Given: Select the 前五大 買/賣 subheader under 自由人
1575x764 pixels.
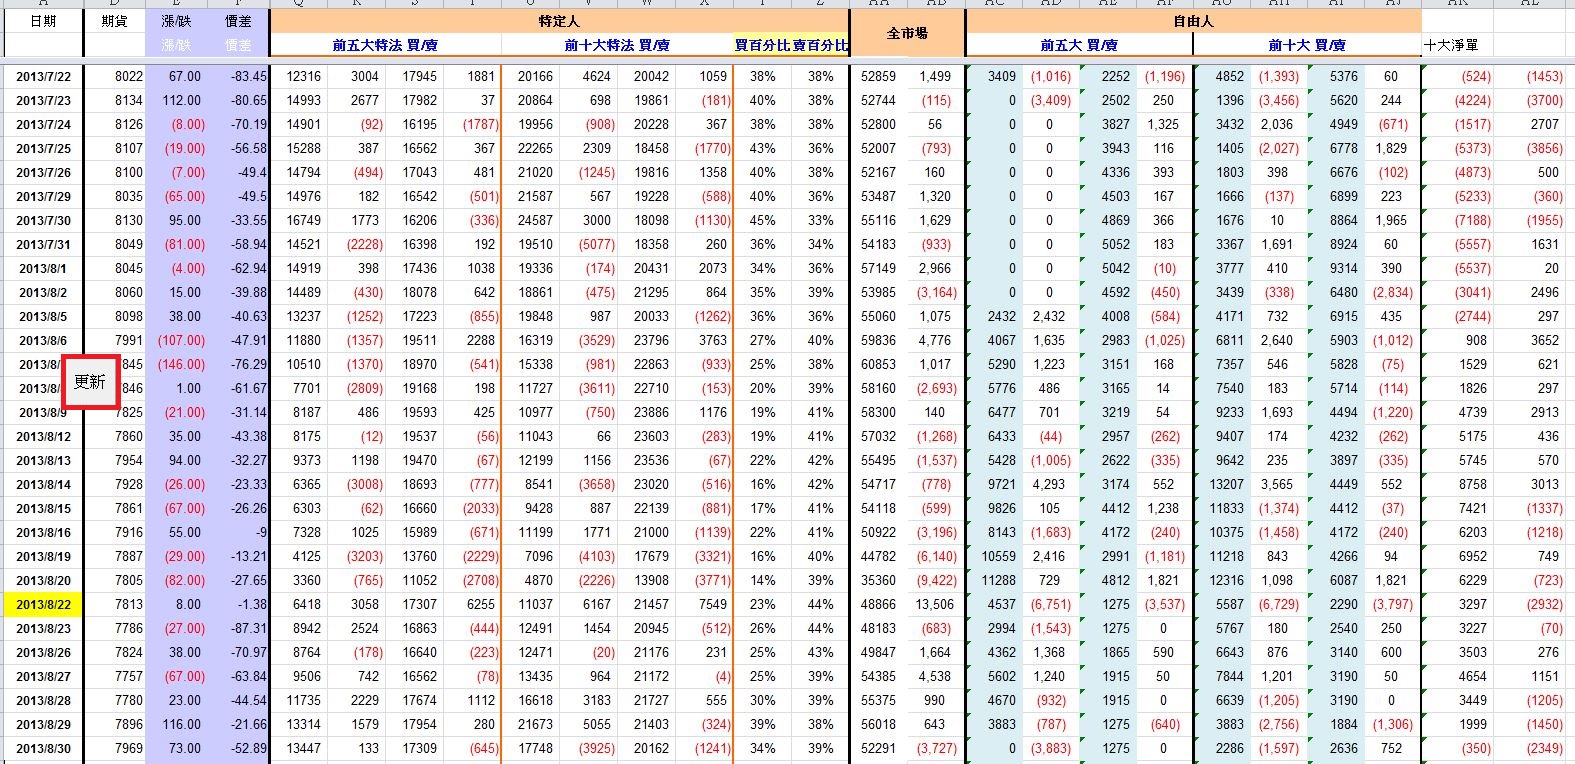Looking at the screenshot, I should click(1079, 45).
